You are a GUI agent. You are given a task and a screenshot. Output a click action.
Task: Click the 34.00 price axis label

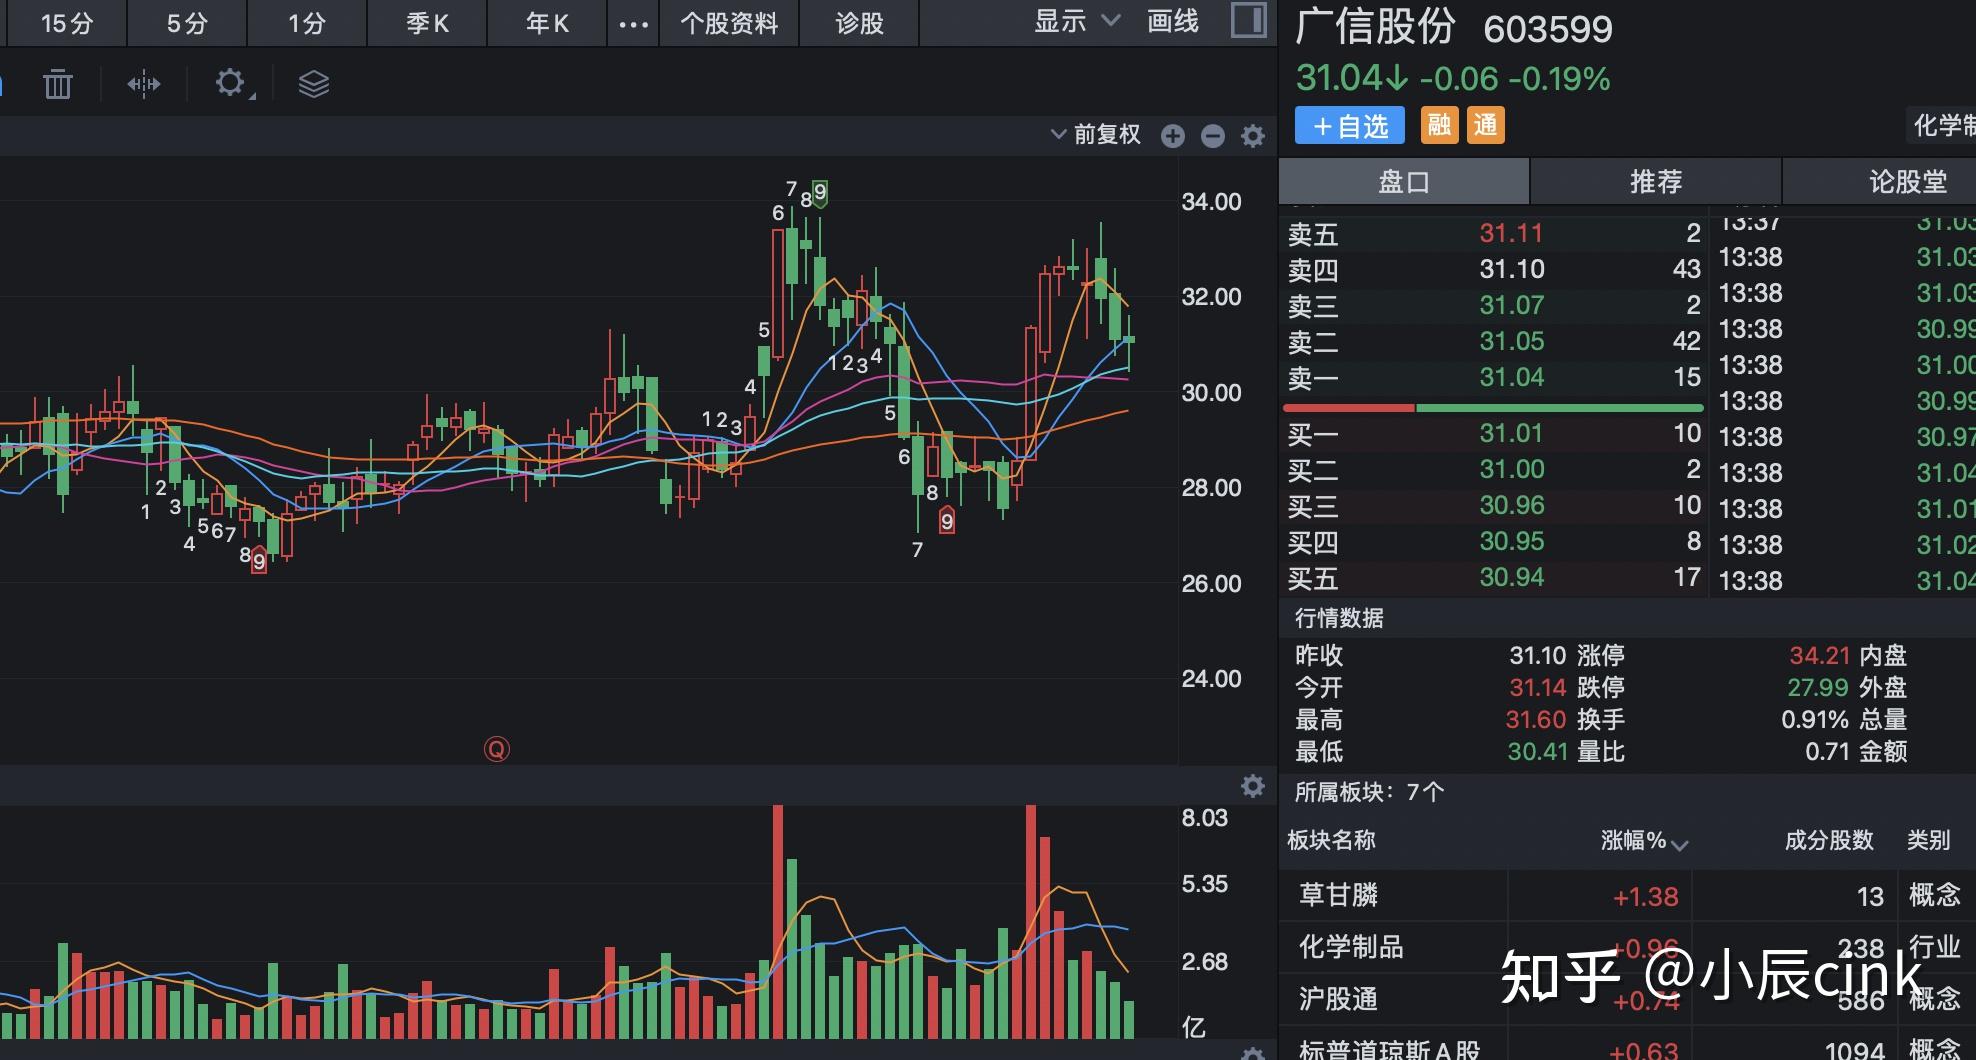pyautogui.click(x=1211, y=202)
